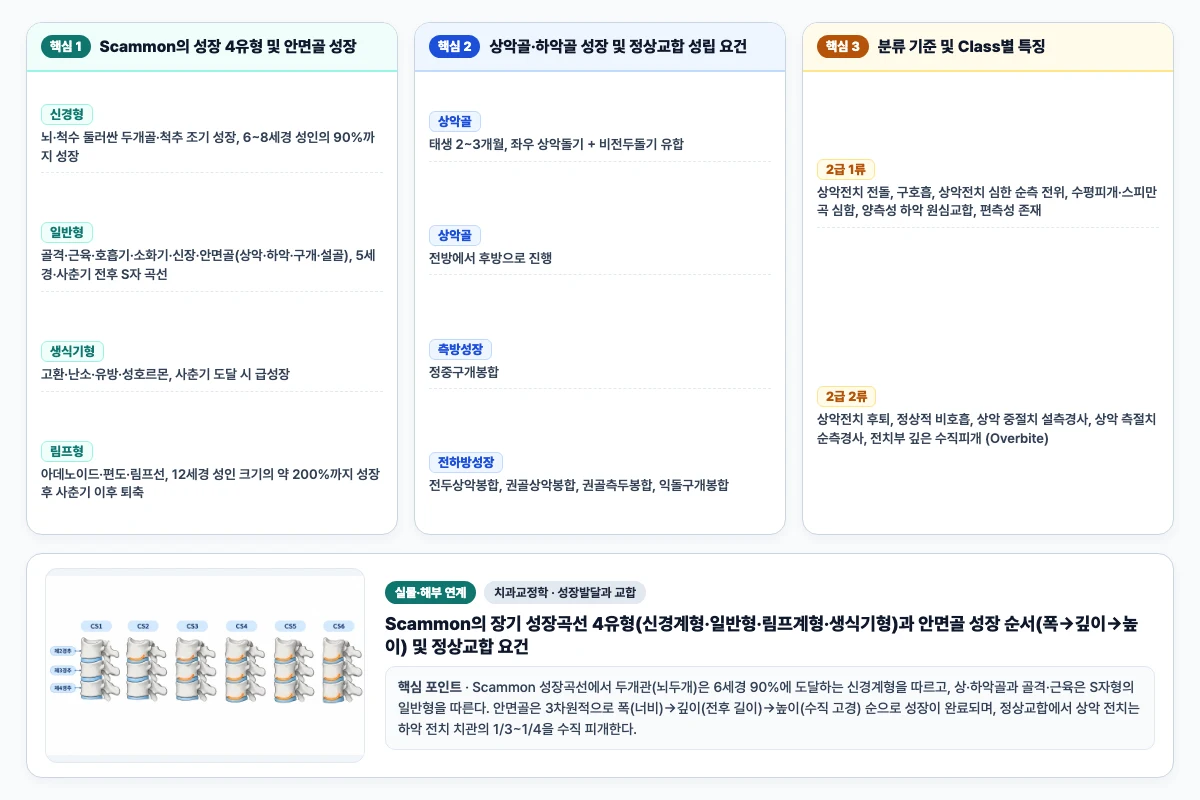Click the '치과교정학 · 성장발달과 교합' tag

[x=565, y=592]
